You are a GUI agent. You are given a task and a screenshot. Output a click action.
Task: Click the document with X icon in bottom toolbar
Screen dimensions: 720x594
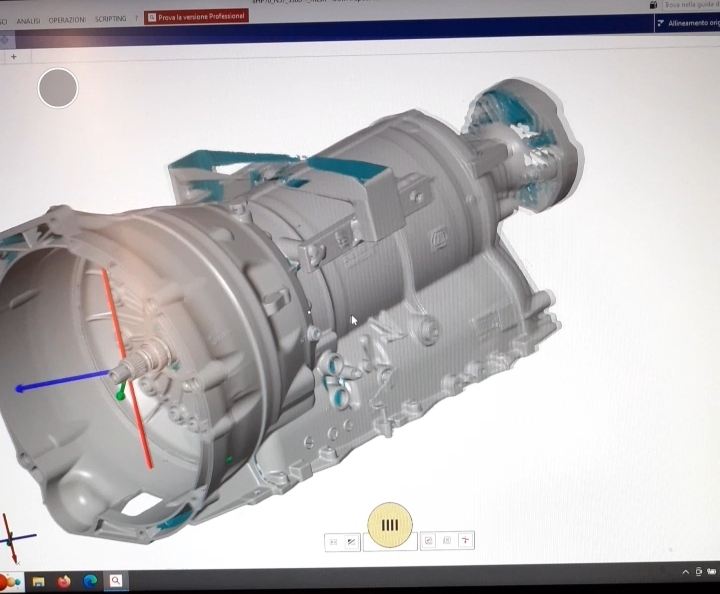pos(447,540)
